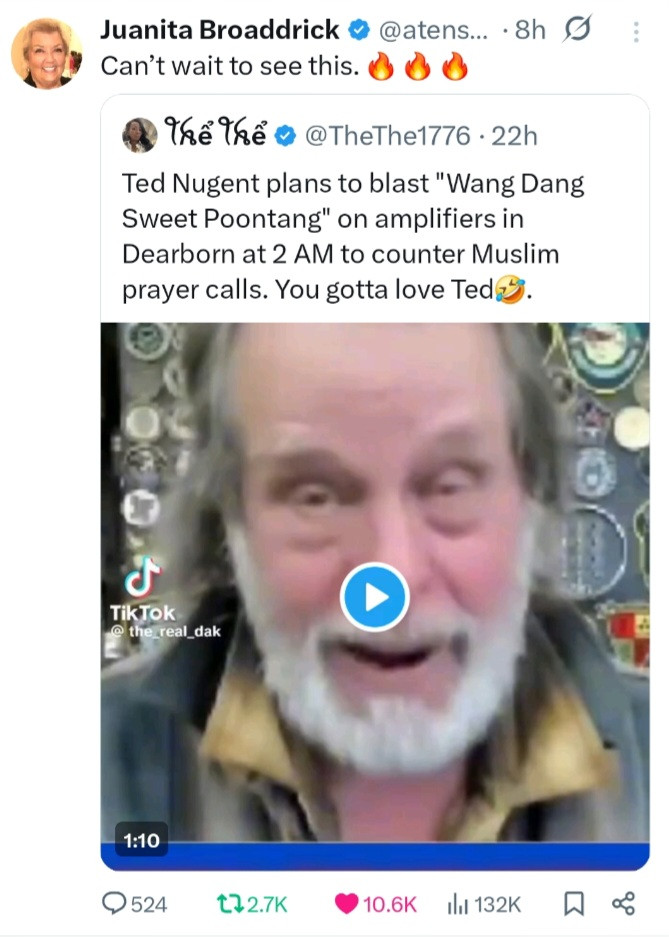This screenshot has width=669, height=937.
Task: Open the @atens... handle link
Action: (433, 30)
